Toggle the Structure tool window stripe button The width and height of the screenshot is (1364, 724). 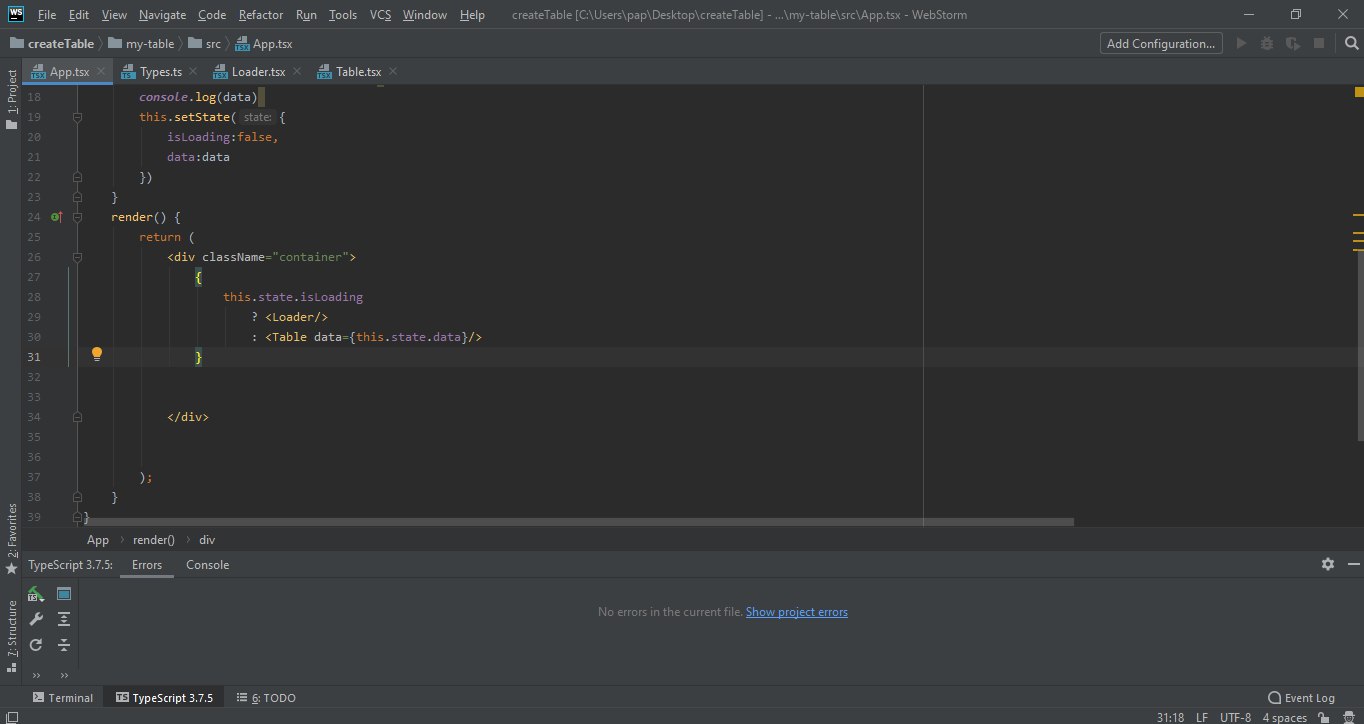[x=11, y=628]
